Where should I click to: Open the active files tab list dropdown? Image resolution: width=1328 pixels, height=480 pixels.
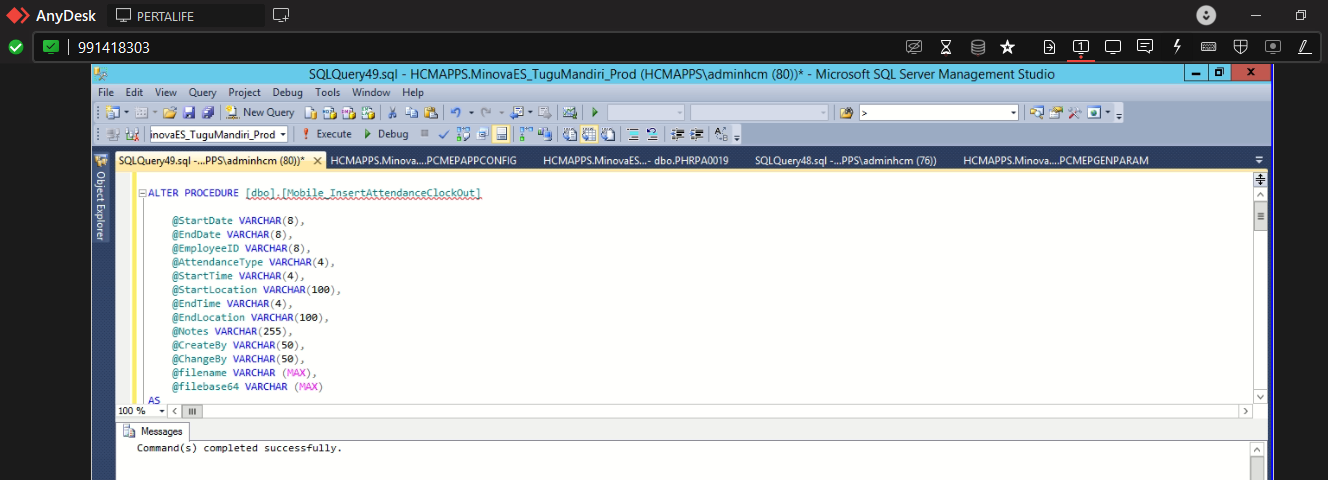tap(1259, 160)
